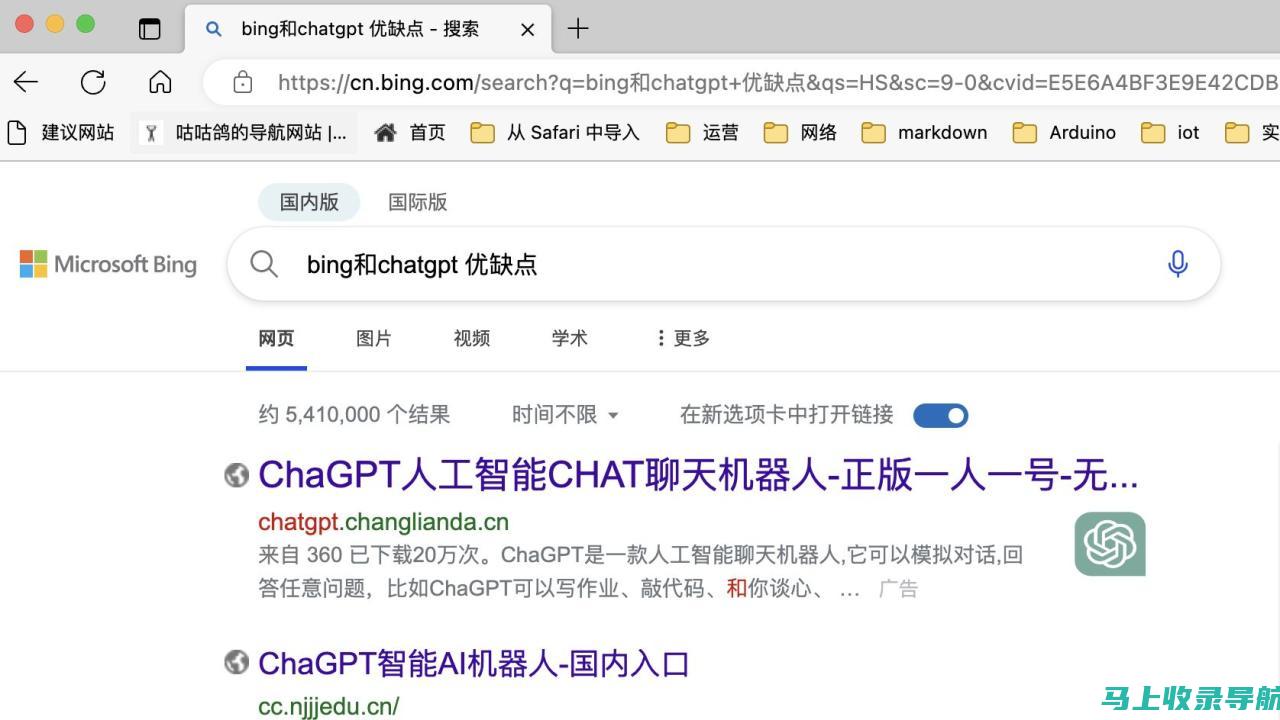This screenshot has height=720, width=1280.
Task: Select the 网页 results tab
Action: [x=276, y=338]
